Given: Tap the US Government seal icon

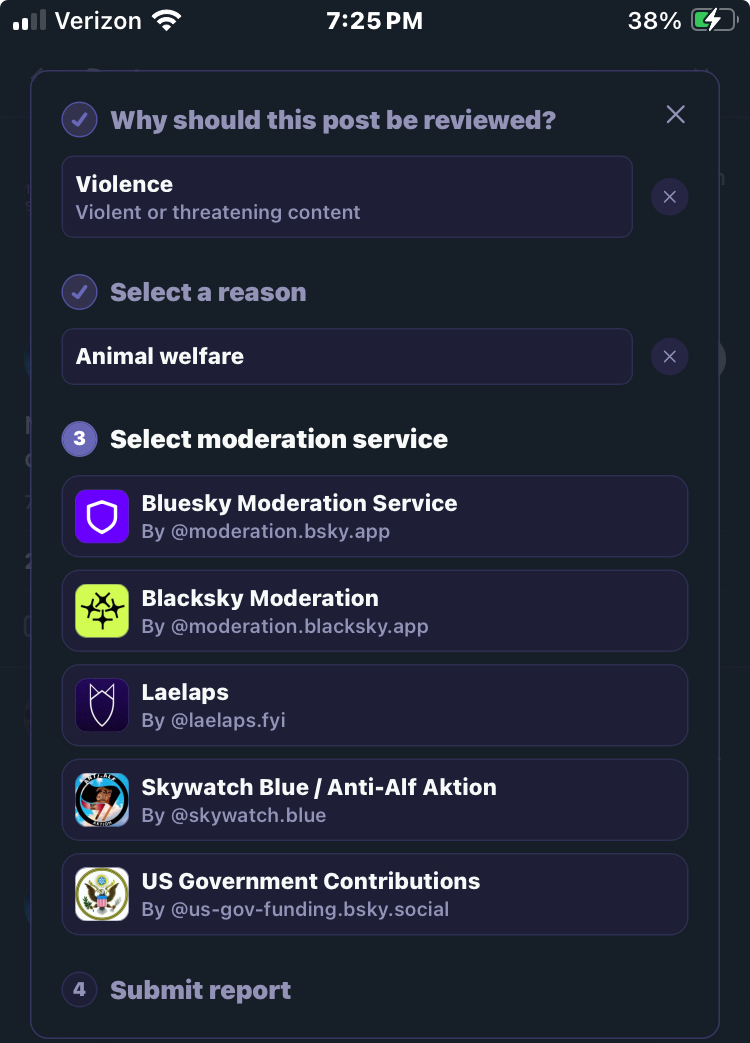Looking at the screenshot, I should coord(102,894).
